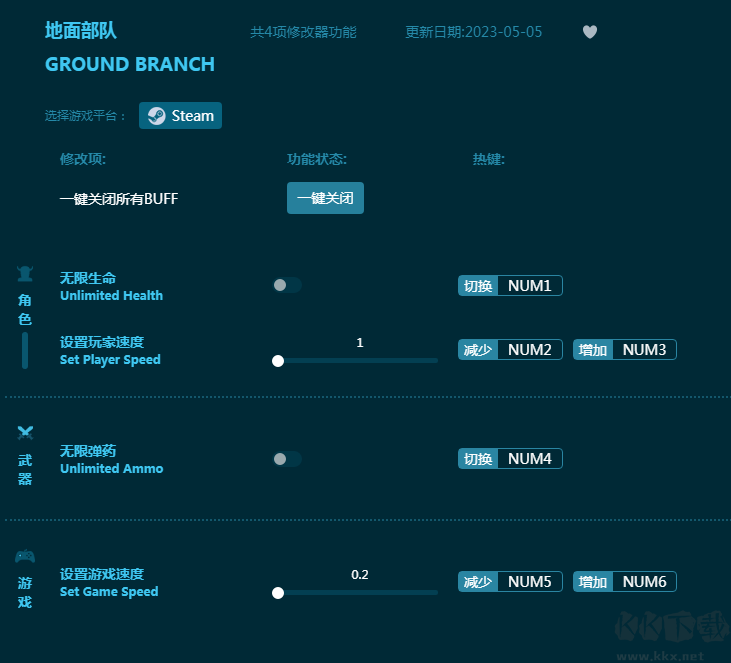The image size is (731, 663).
Task: Click the 共4项修改器功能 text
Action: pos(303,32)
